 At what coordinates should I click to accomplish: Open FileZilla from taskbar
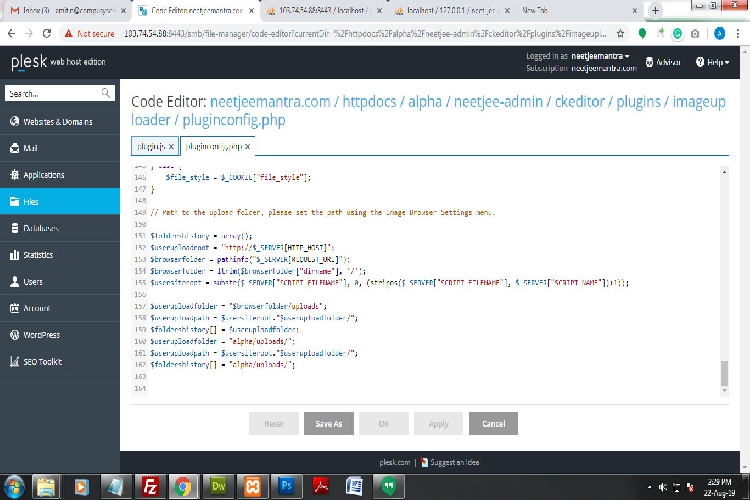(150, 487)
